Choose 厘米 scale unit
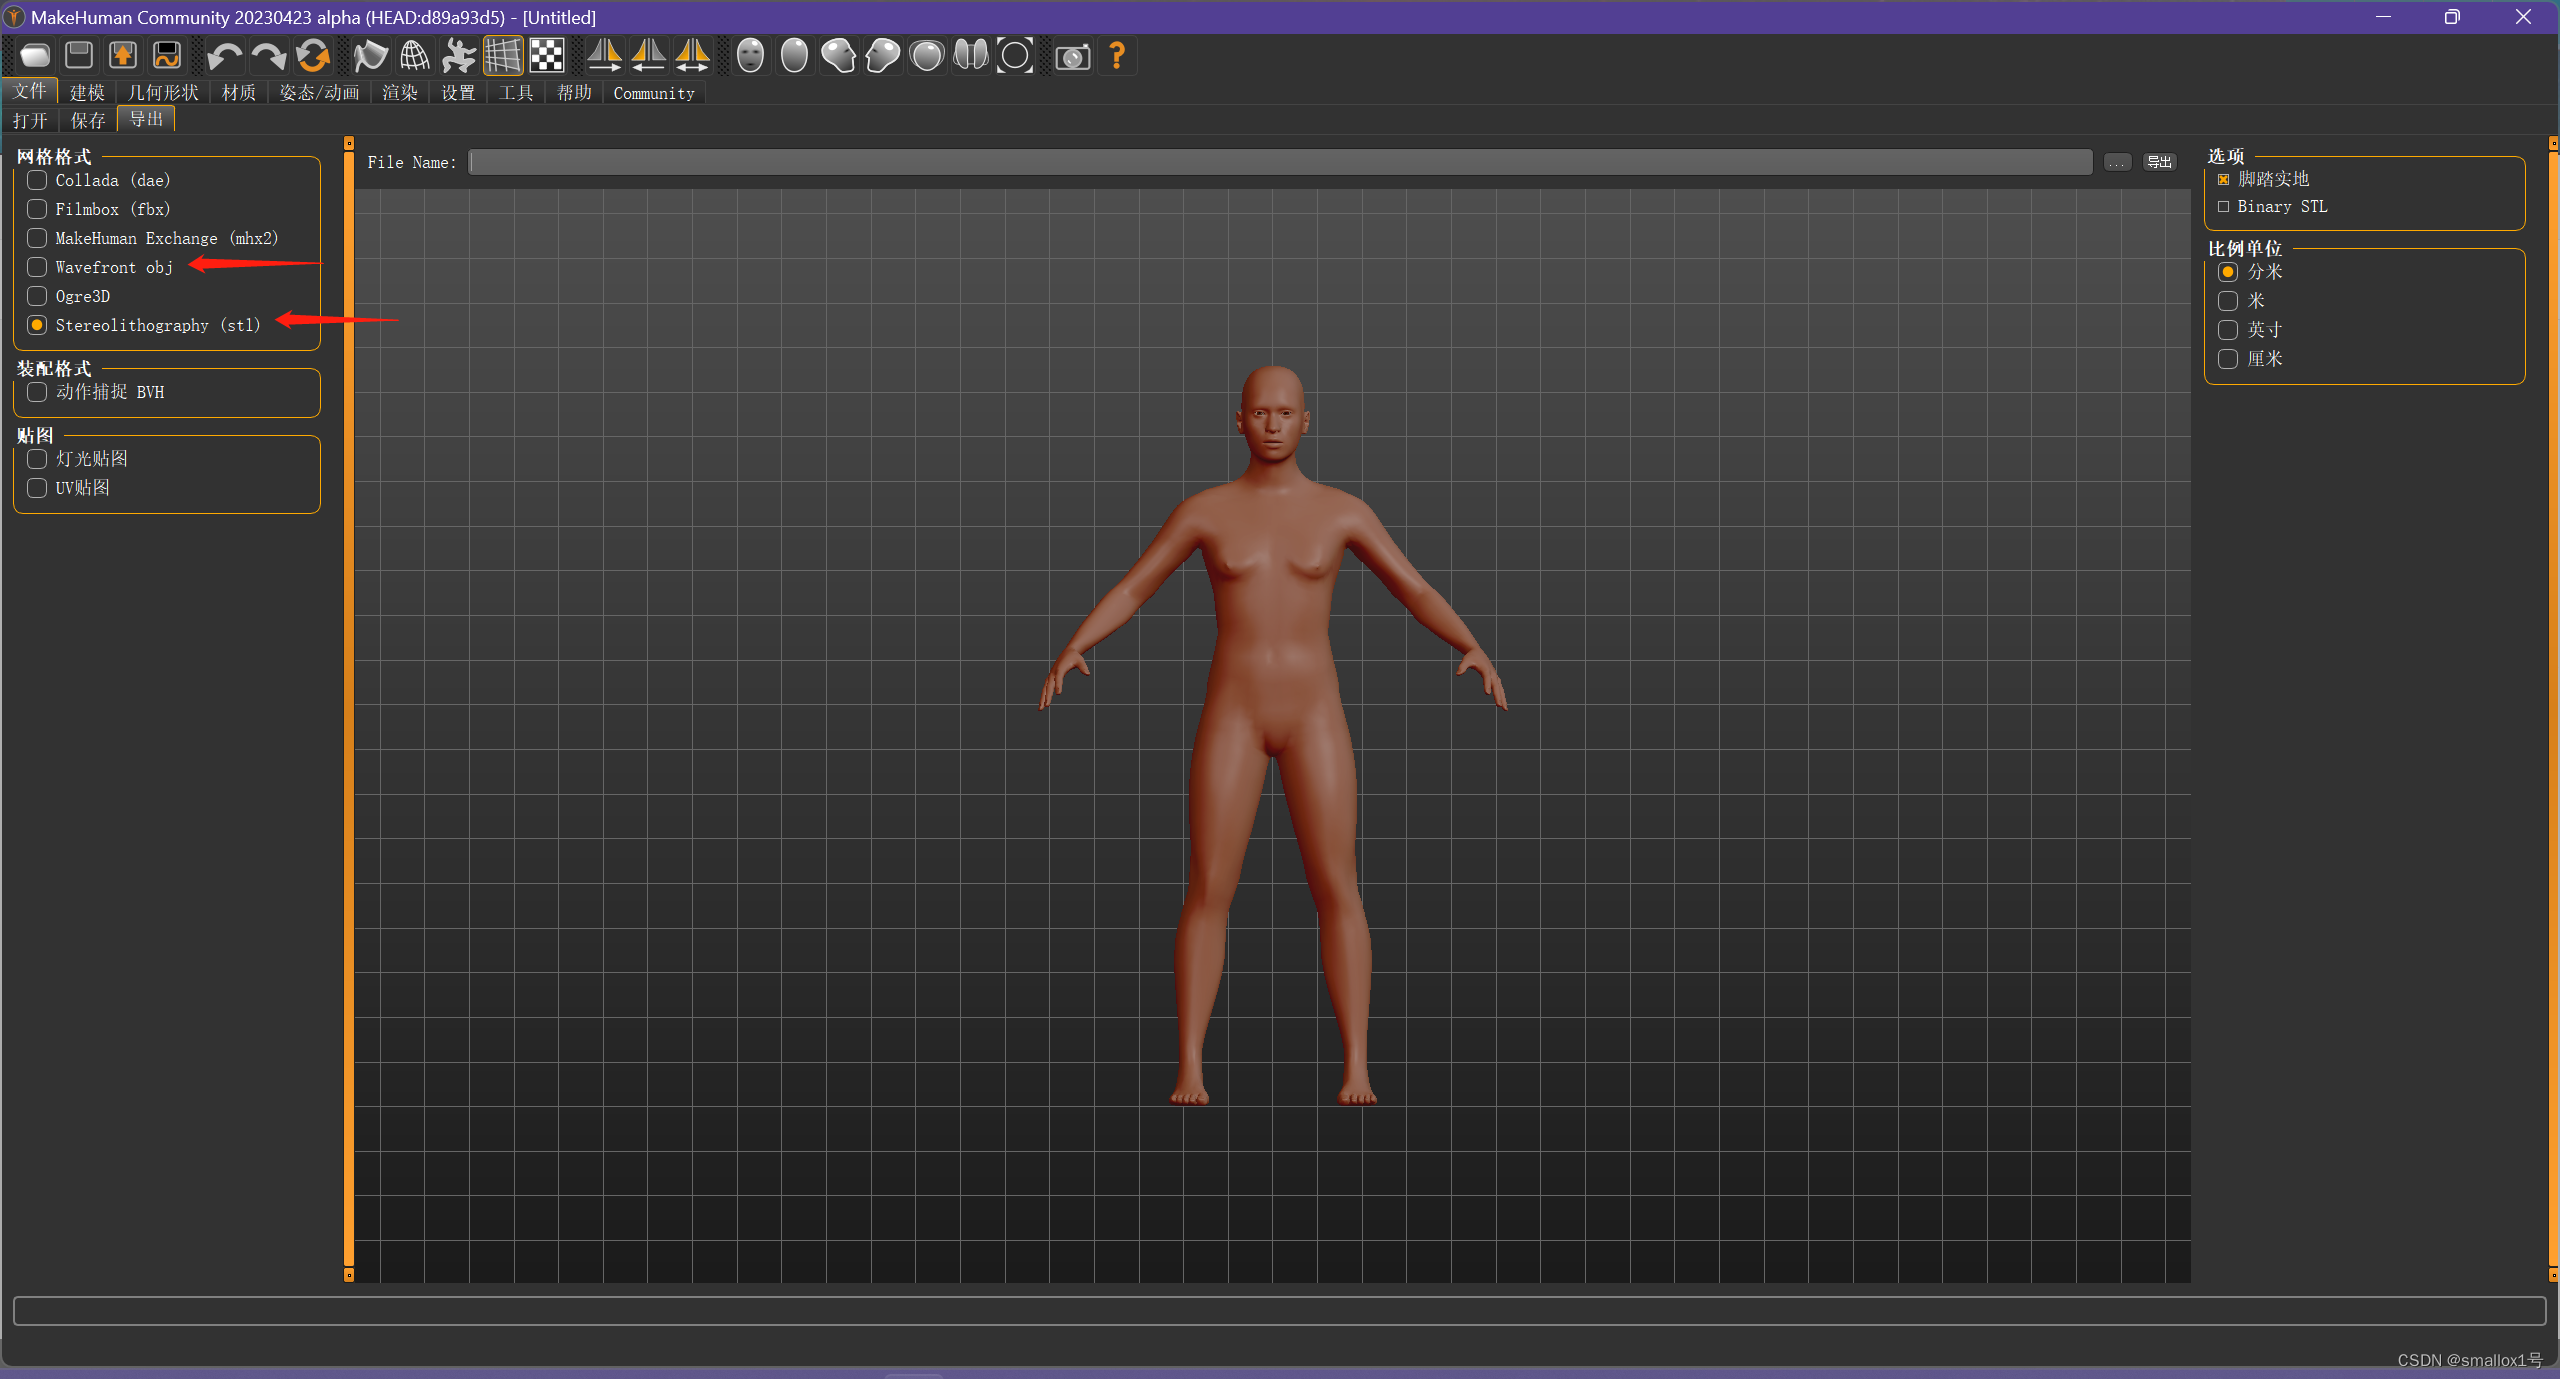2560x1379 pixels. pyautogui.click(x=2250, y=359)
